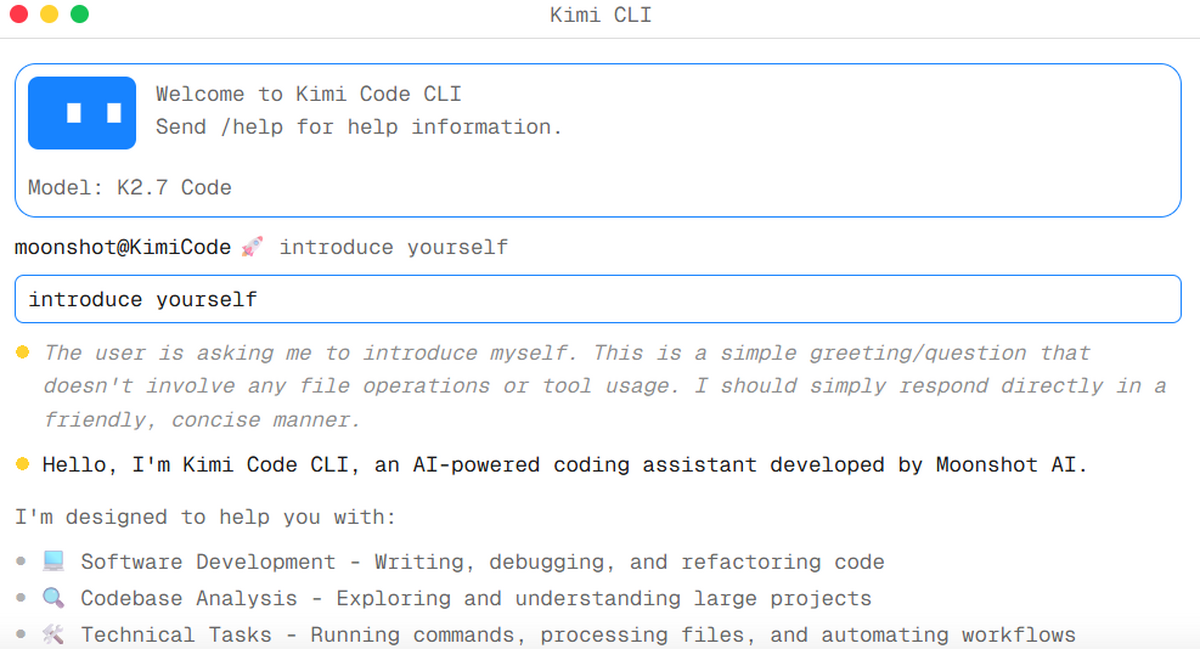The width and height of the screenshot is (1200, 649).
Task: Click the "Kimi CLI" window title
Action: pyautogui.click(x=600, y=15)
